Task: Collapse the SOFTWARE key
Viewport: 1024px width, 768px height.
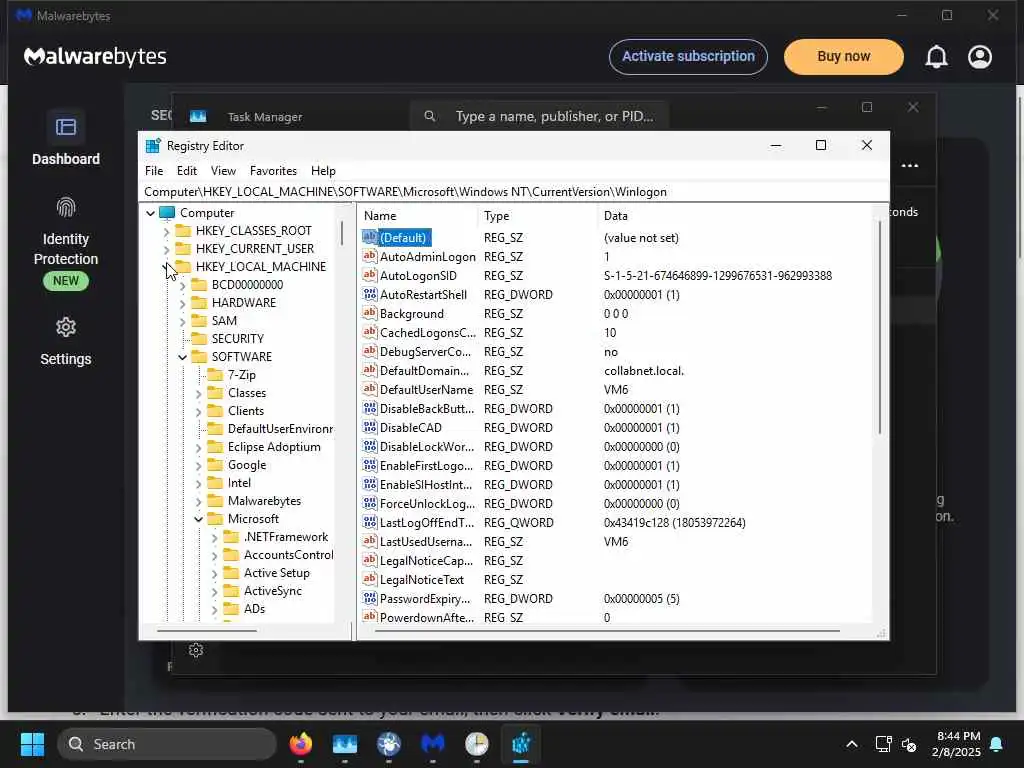Action: pos(182,357)
